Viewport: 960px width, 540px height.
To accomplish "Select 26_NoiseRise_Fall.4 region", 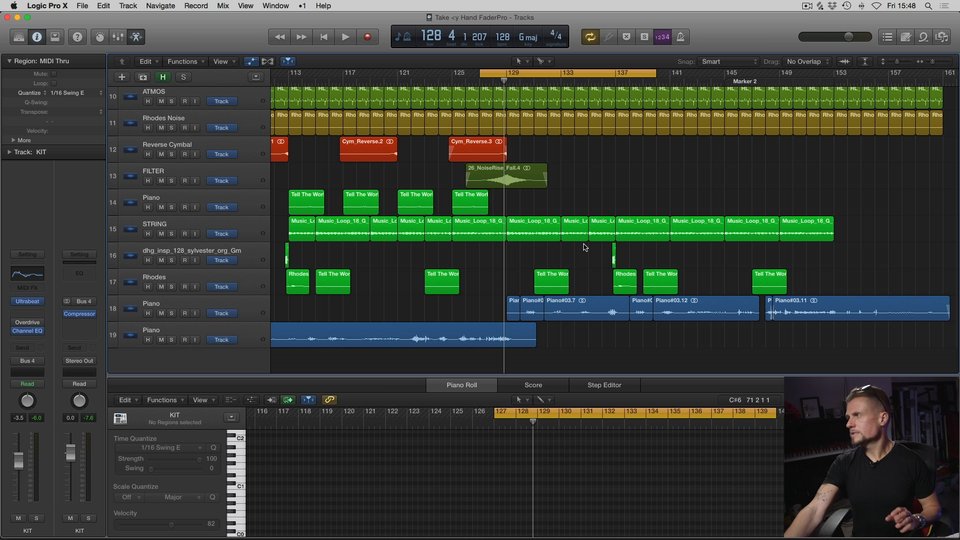I will pyautogui.click(x=506, y=176).
